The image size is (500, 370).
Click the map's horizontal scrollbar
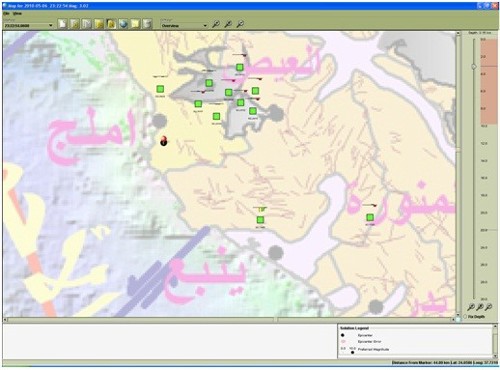pyautogui.click(x=229, y=320)
